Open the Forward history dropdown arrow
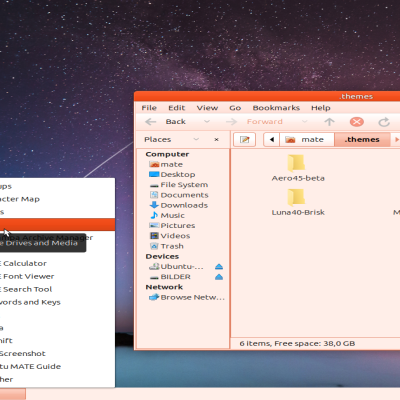400x400 pixels. (304, 122)
